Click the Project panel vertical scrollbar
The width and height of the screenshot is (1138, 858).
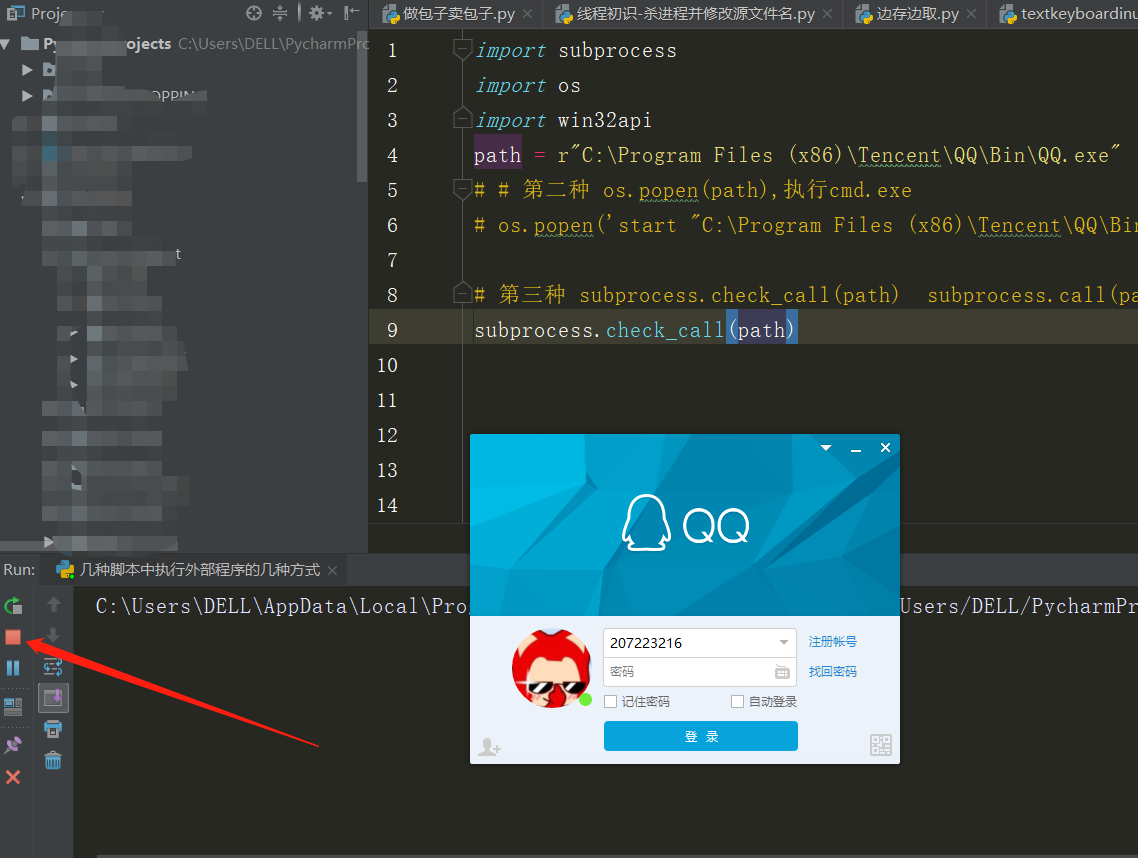pos(362,105)
